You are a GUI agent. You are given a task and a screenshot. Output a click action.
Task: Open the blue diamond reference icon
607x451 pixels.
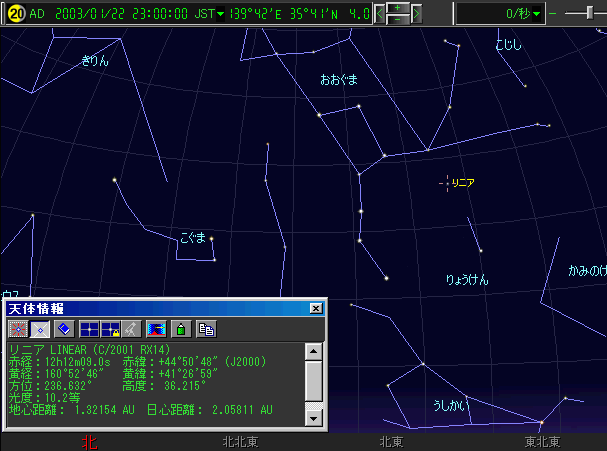click(64, 328)
